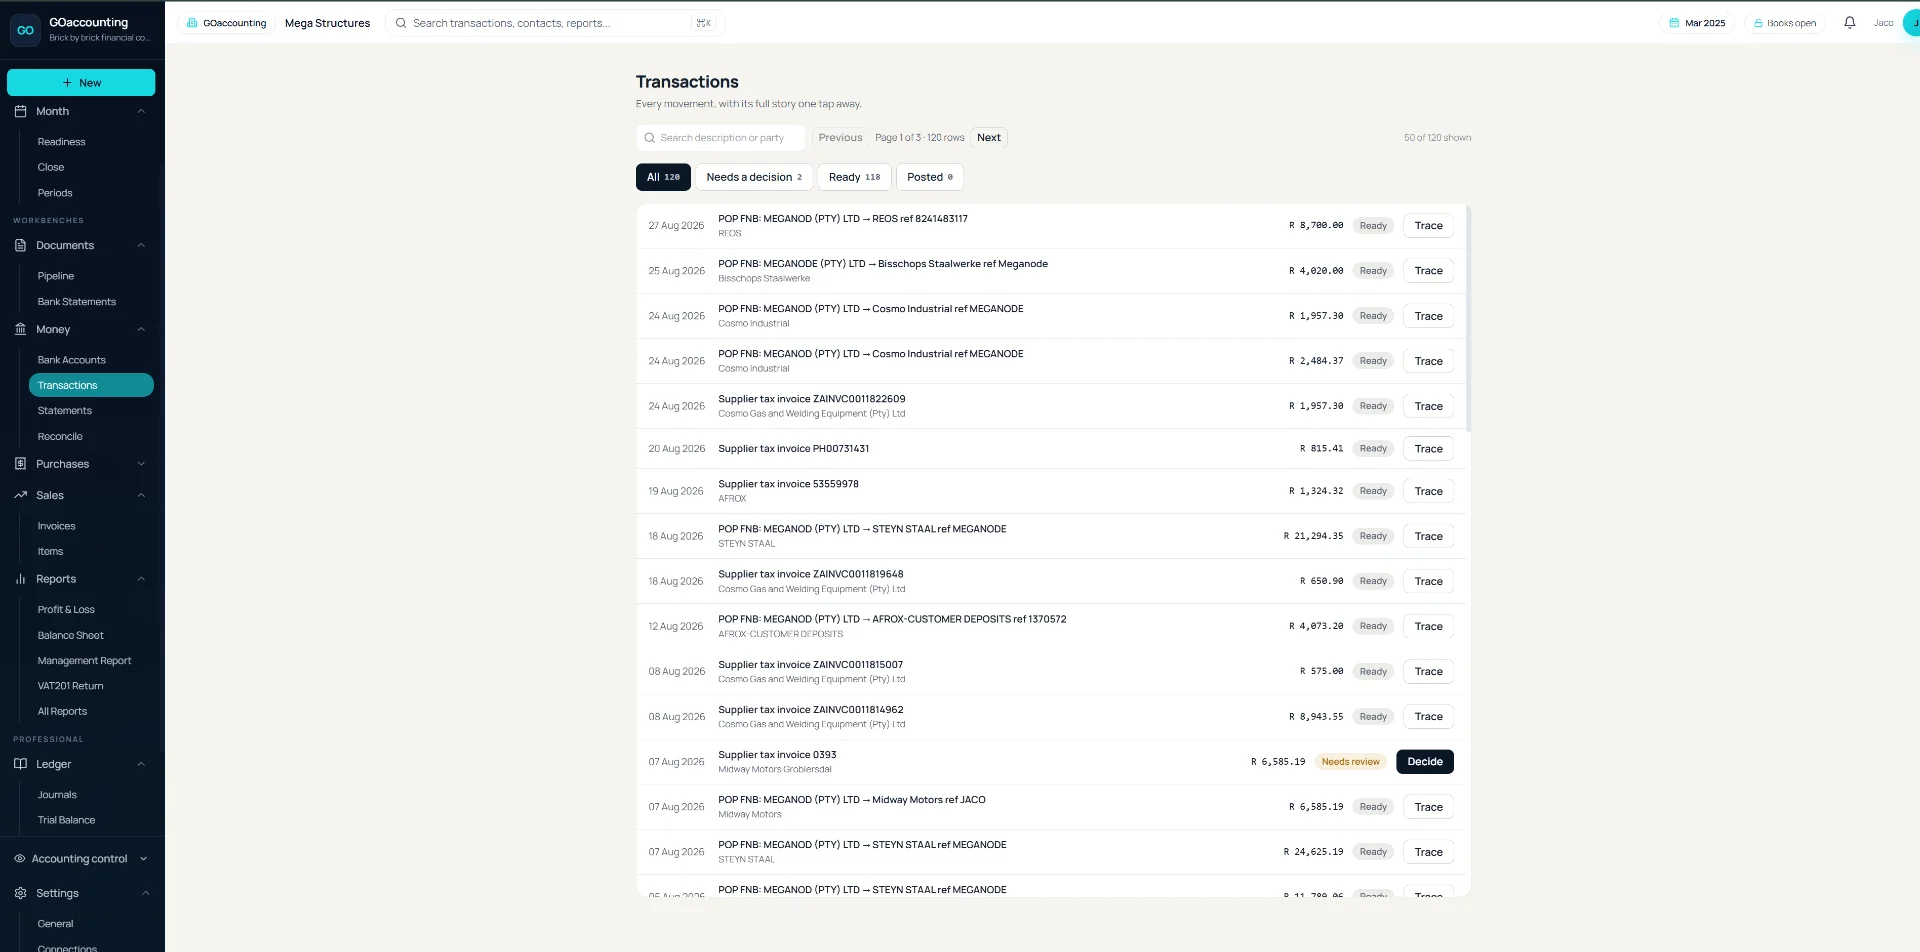Expand the Purchases section chevron
The width and height of the screenshot is (1920, 952).
141,464
